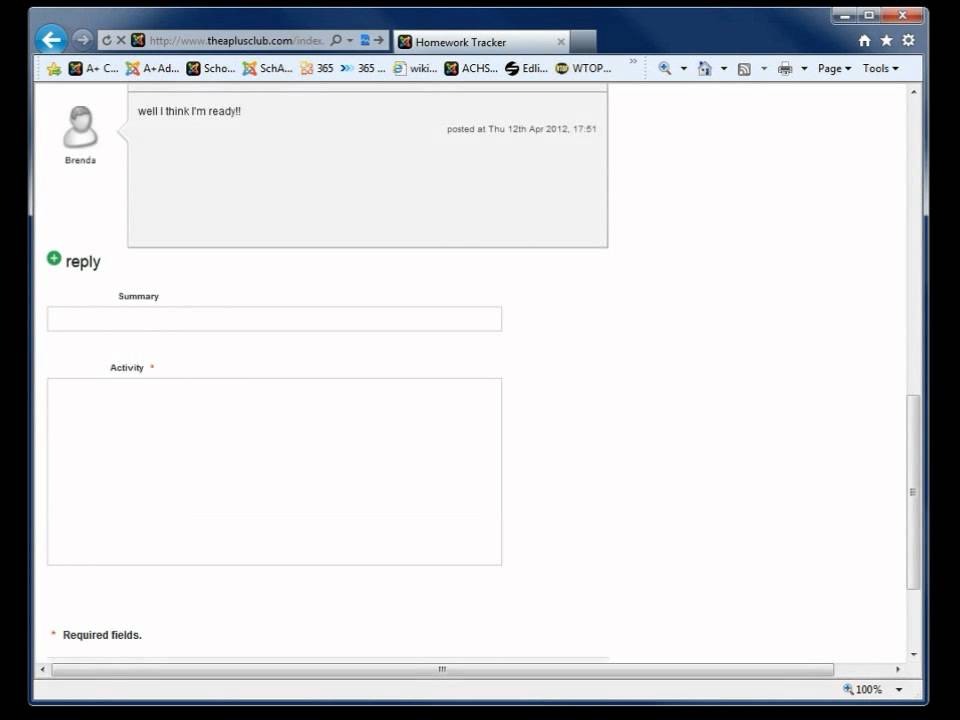Open the first 365 bookmark with orange icon

(317, 69)
